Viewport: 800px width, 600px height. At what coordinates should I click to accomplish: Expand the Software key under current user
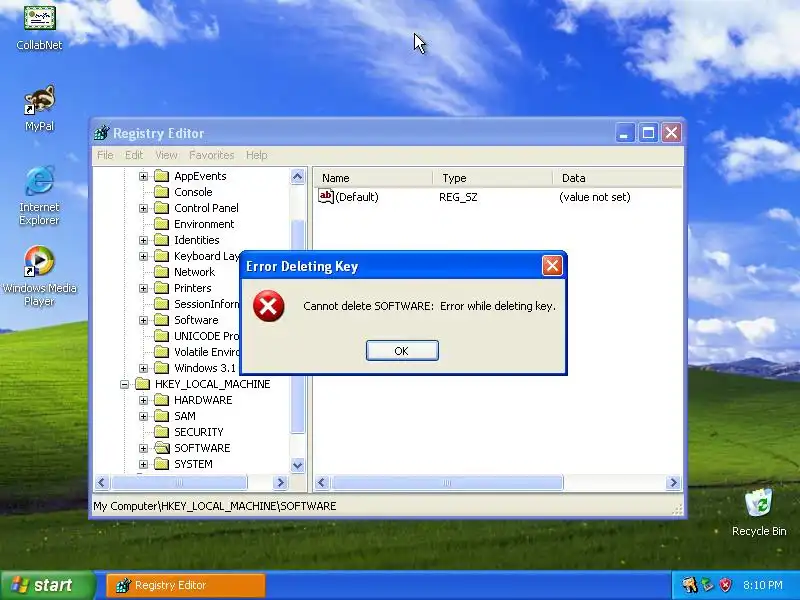143,320
